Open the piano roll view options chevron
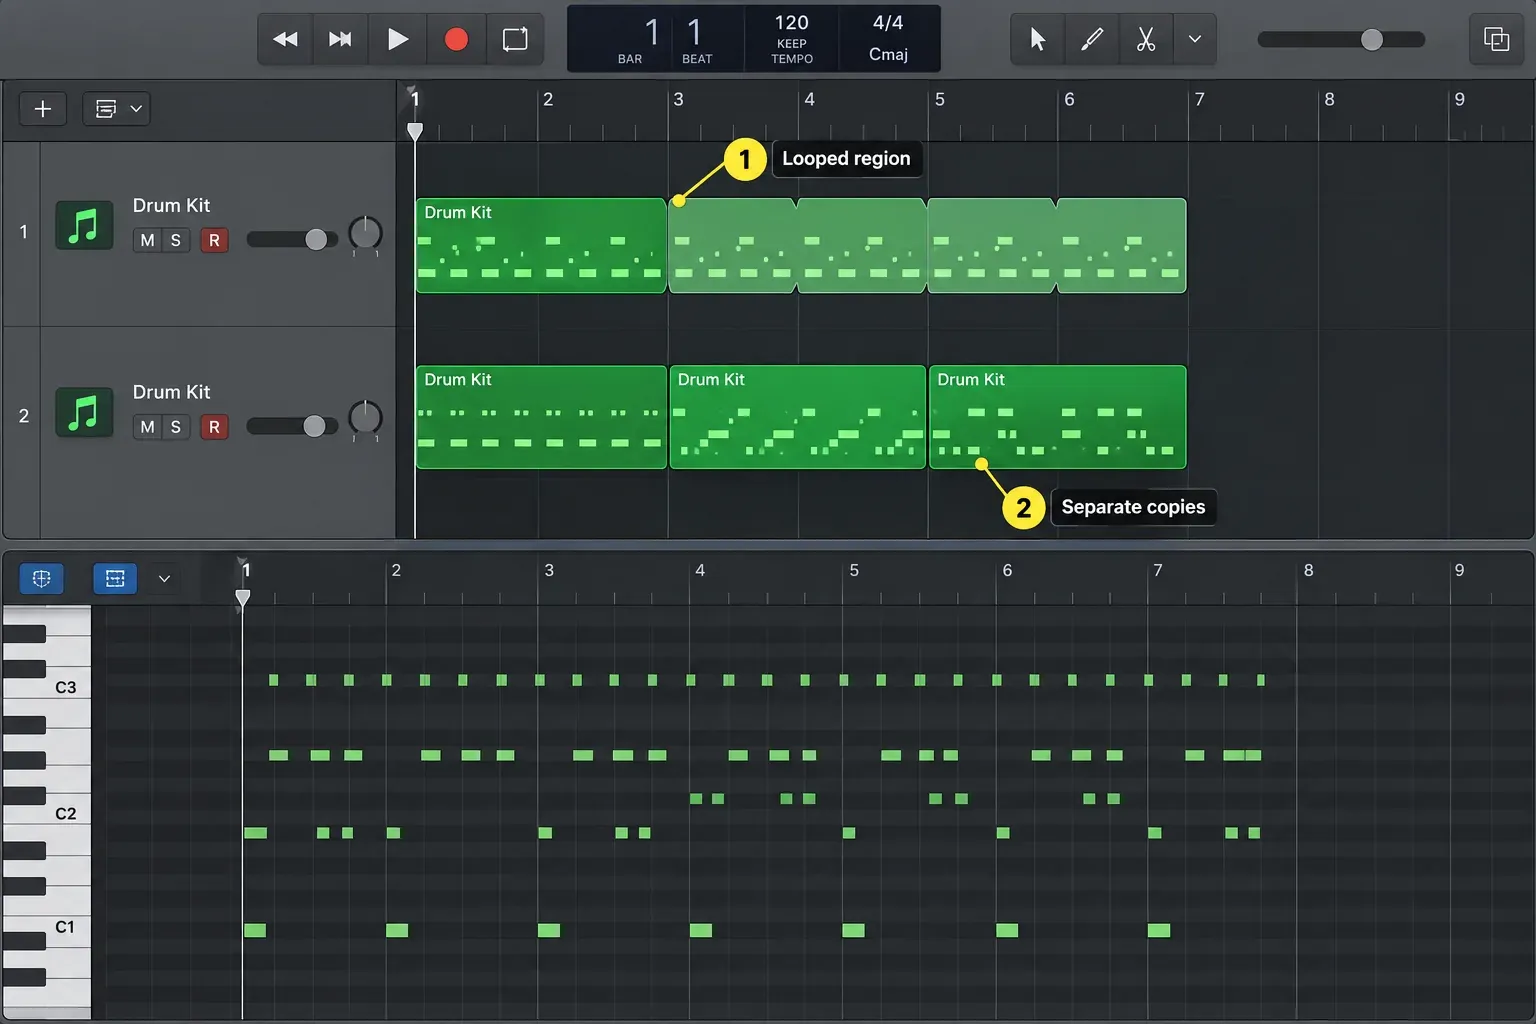This screenshot has height=1024, width=1536. click(x=164, y=578)
